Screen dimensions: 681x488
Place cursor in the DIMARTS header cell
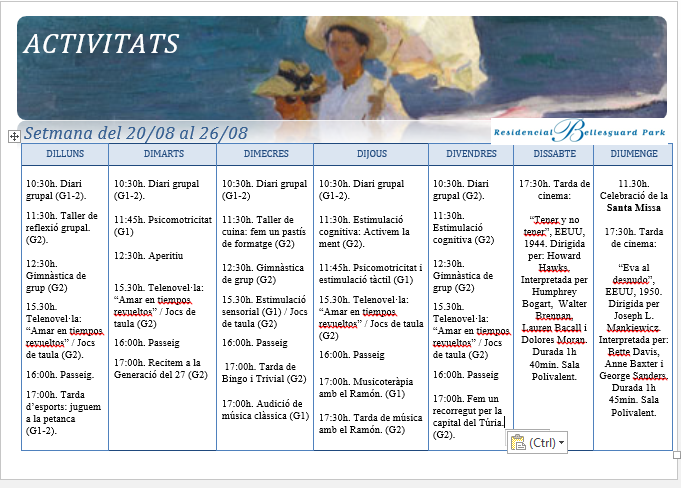tap(162, 154)
